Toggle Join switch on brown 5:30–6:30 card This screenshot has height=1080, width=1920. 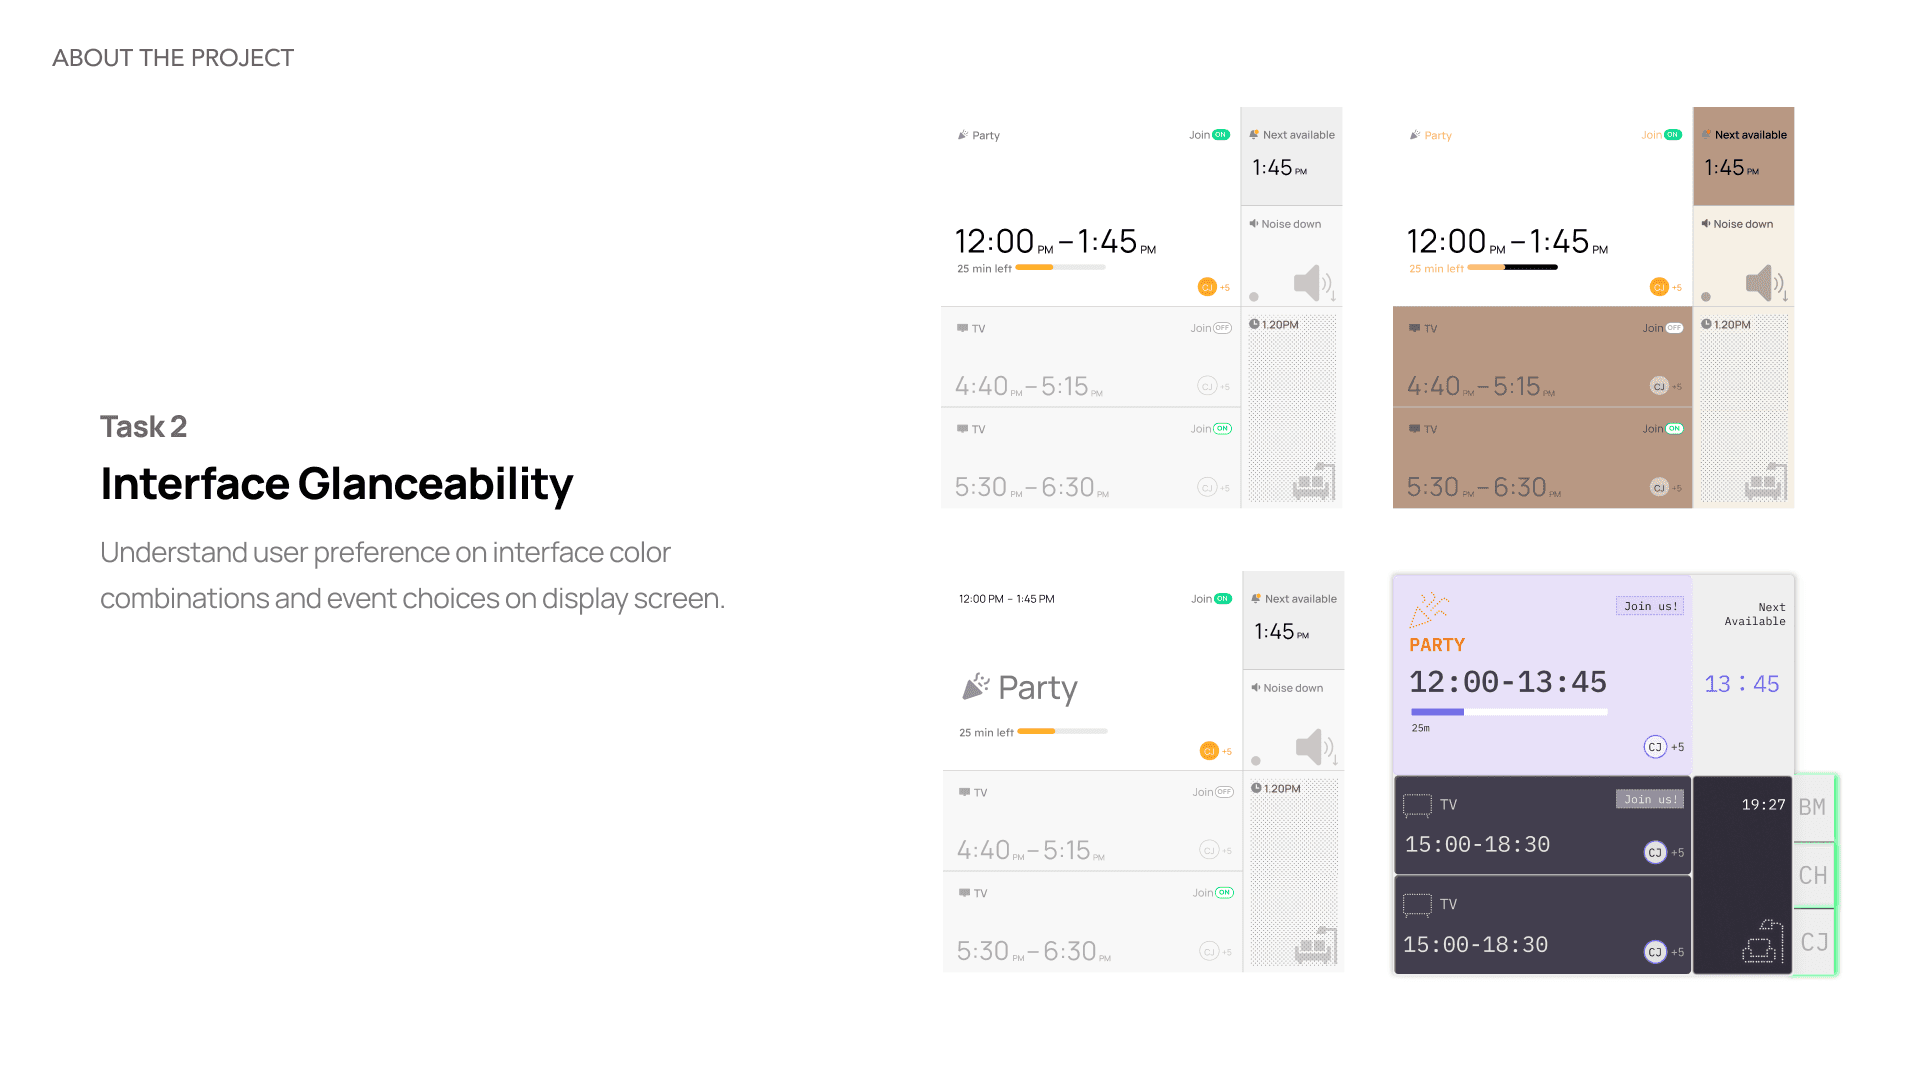tap(1674, 429)
